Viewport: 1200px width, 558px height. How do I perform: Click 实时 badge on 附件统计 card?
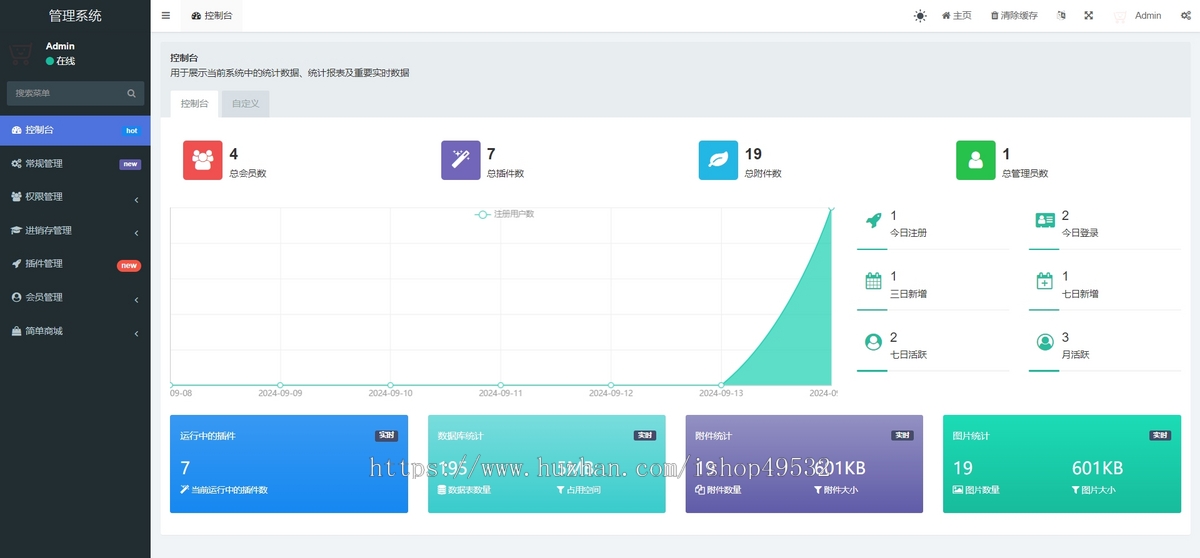click(903, 436)
